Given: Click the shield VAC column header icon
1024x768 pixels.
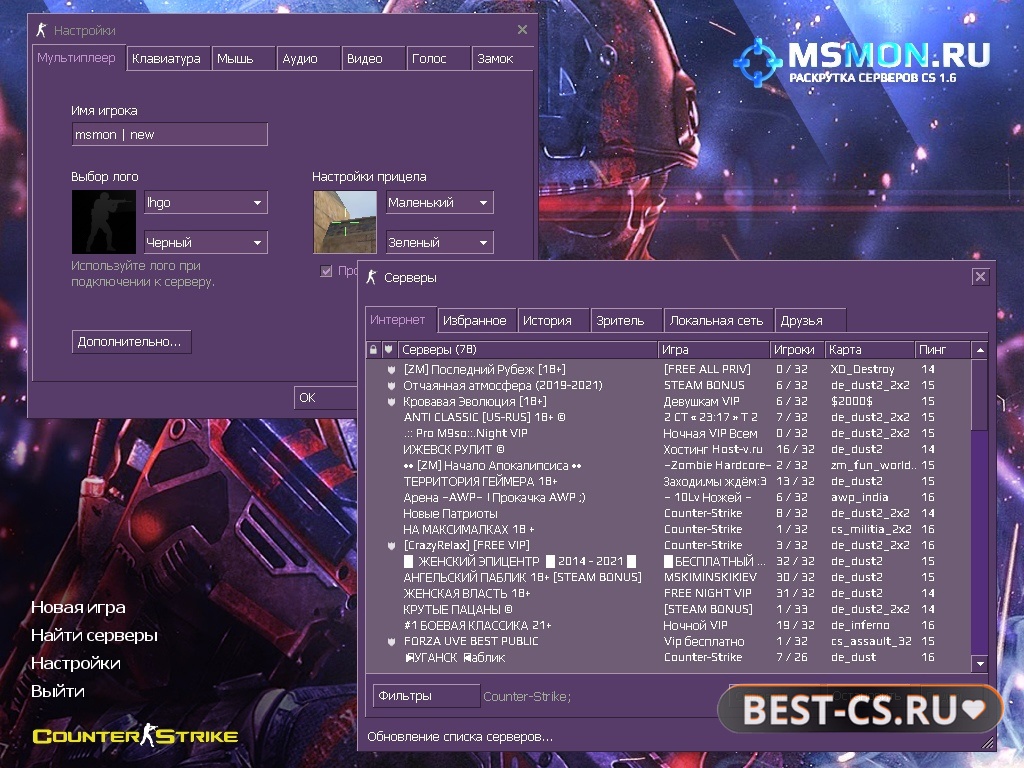Looking at the screenshot, I should coord(388,349).
